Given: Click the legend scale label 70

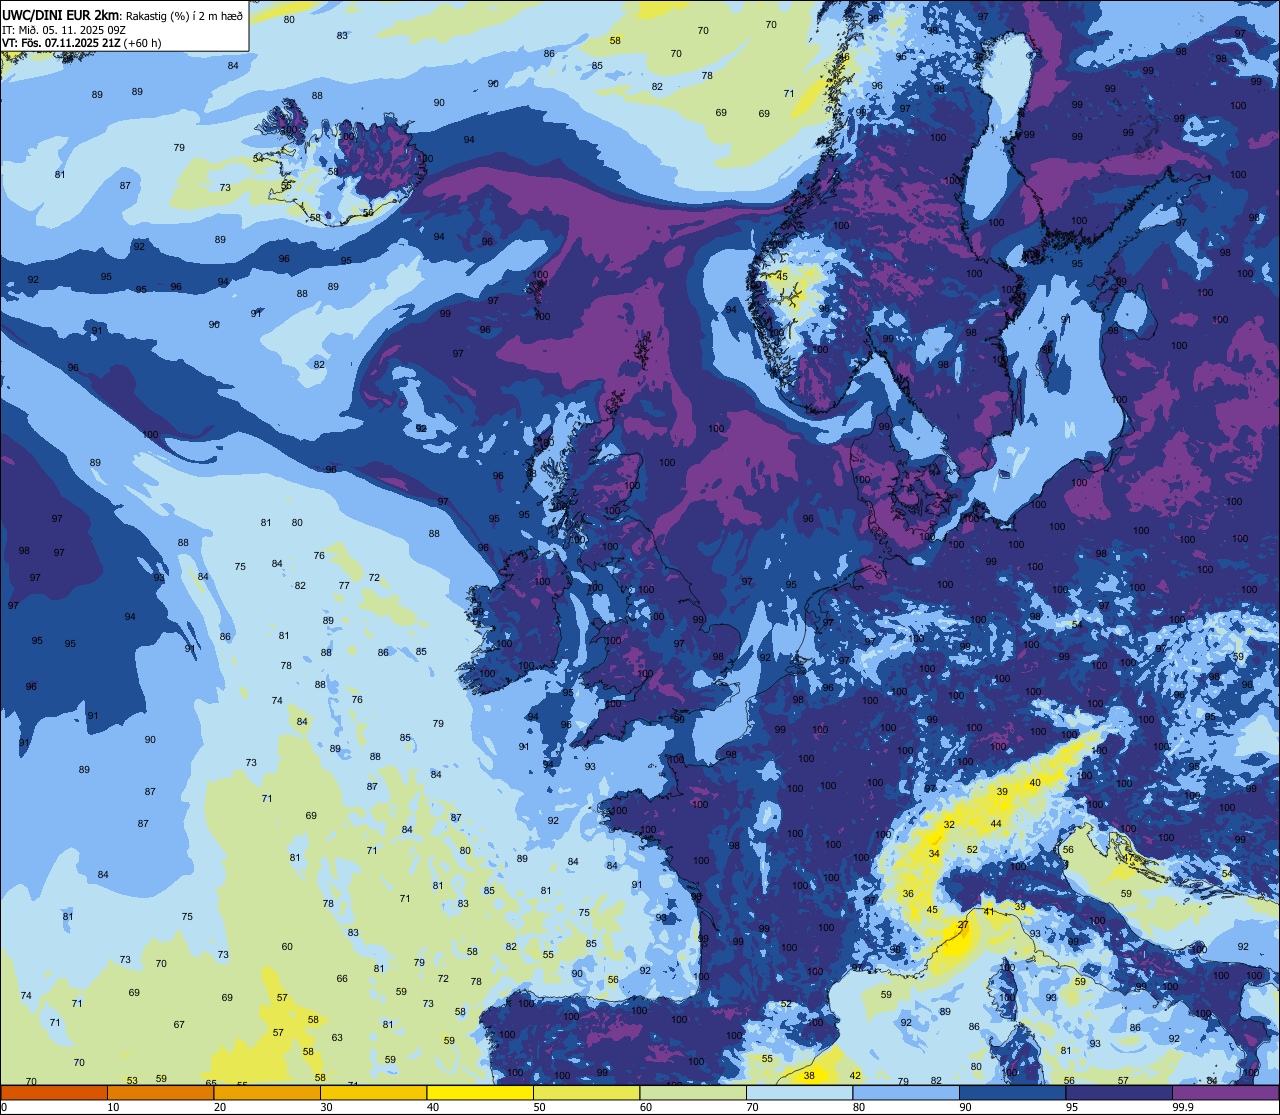Looking at the screenshot, I should point(752,1107).
